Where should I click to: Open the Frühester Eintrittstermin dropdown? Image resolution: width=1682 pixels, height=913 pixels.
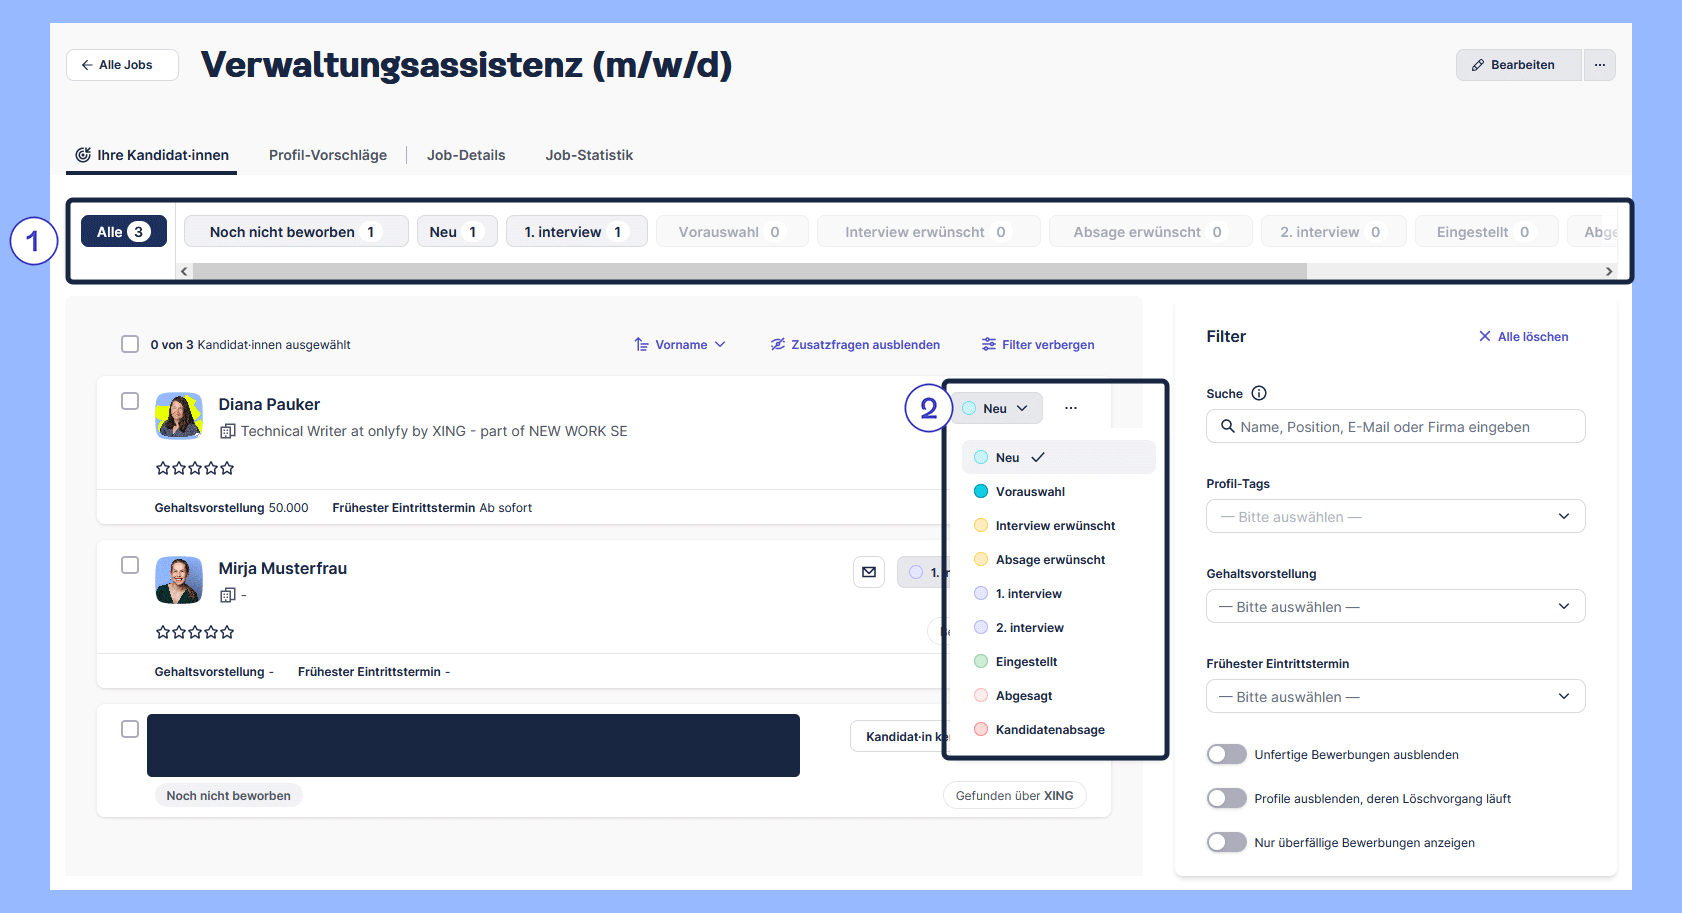[1394, 696]
